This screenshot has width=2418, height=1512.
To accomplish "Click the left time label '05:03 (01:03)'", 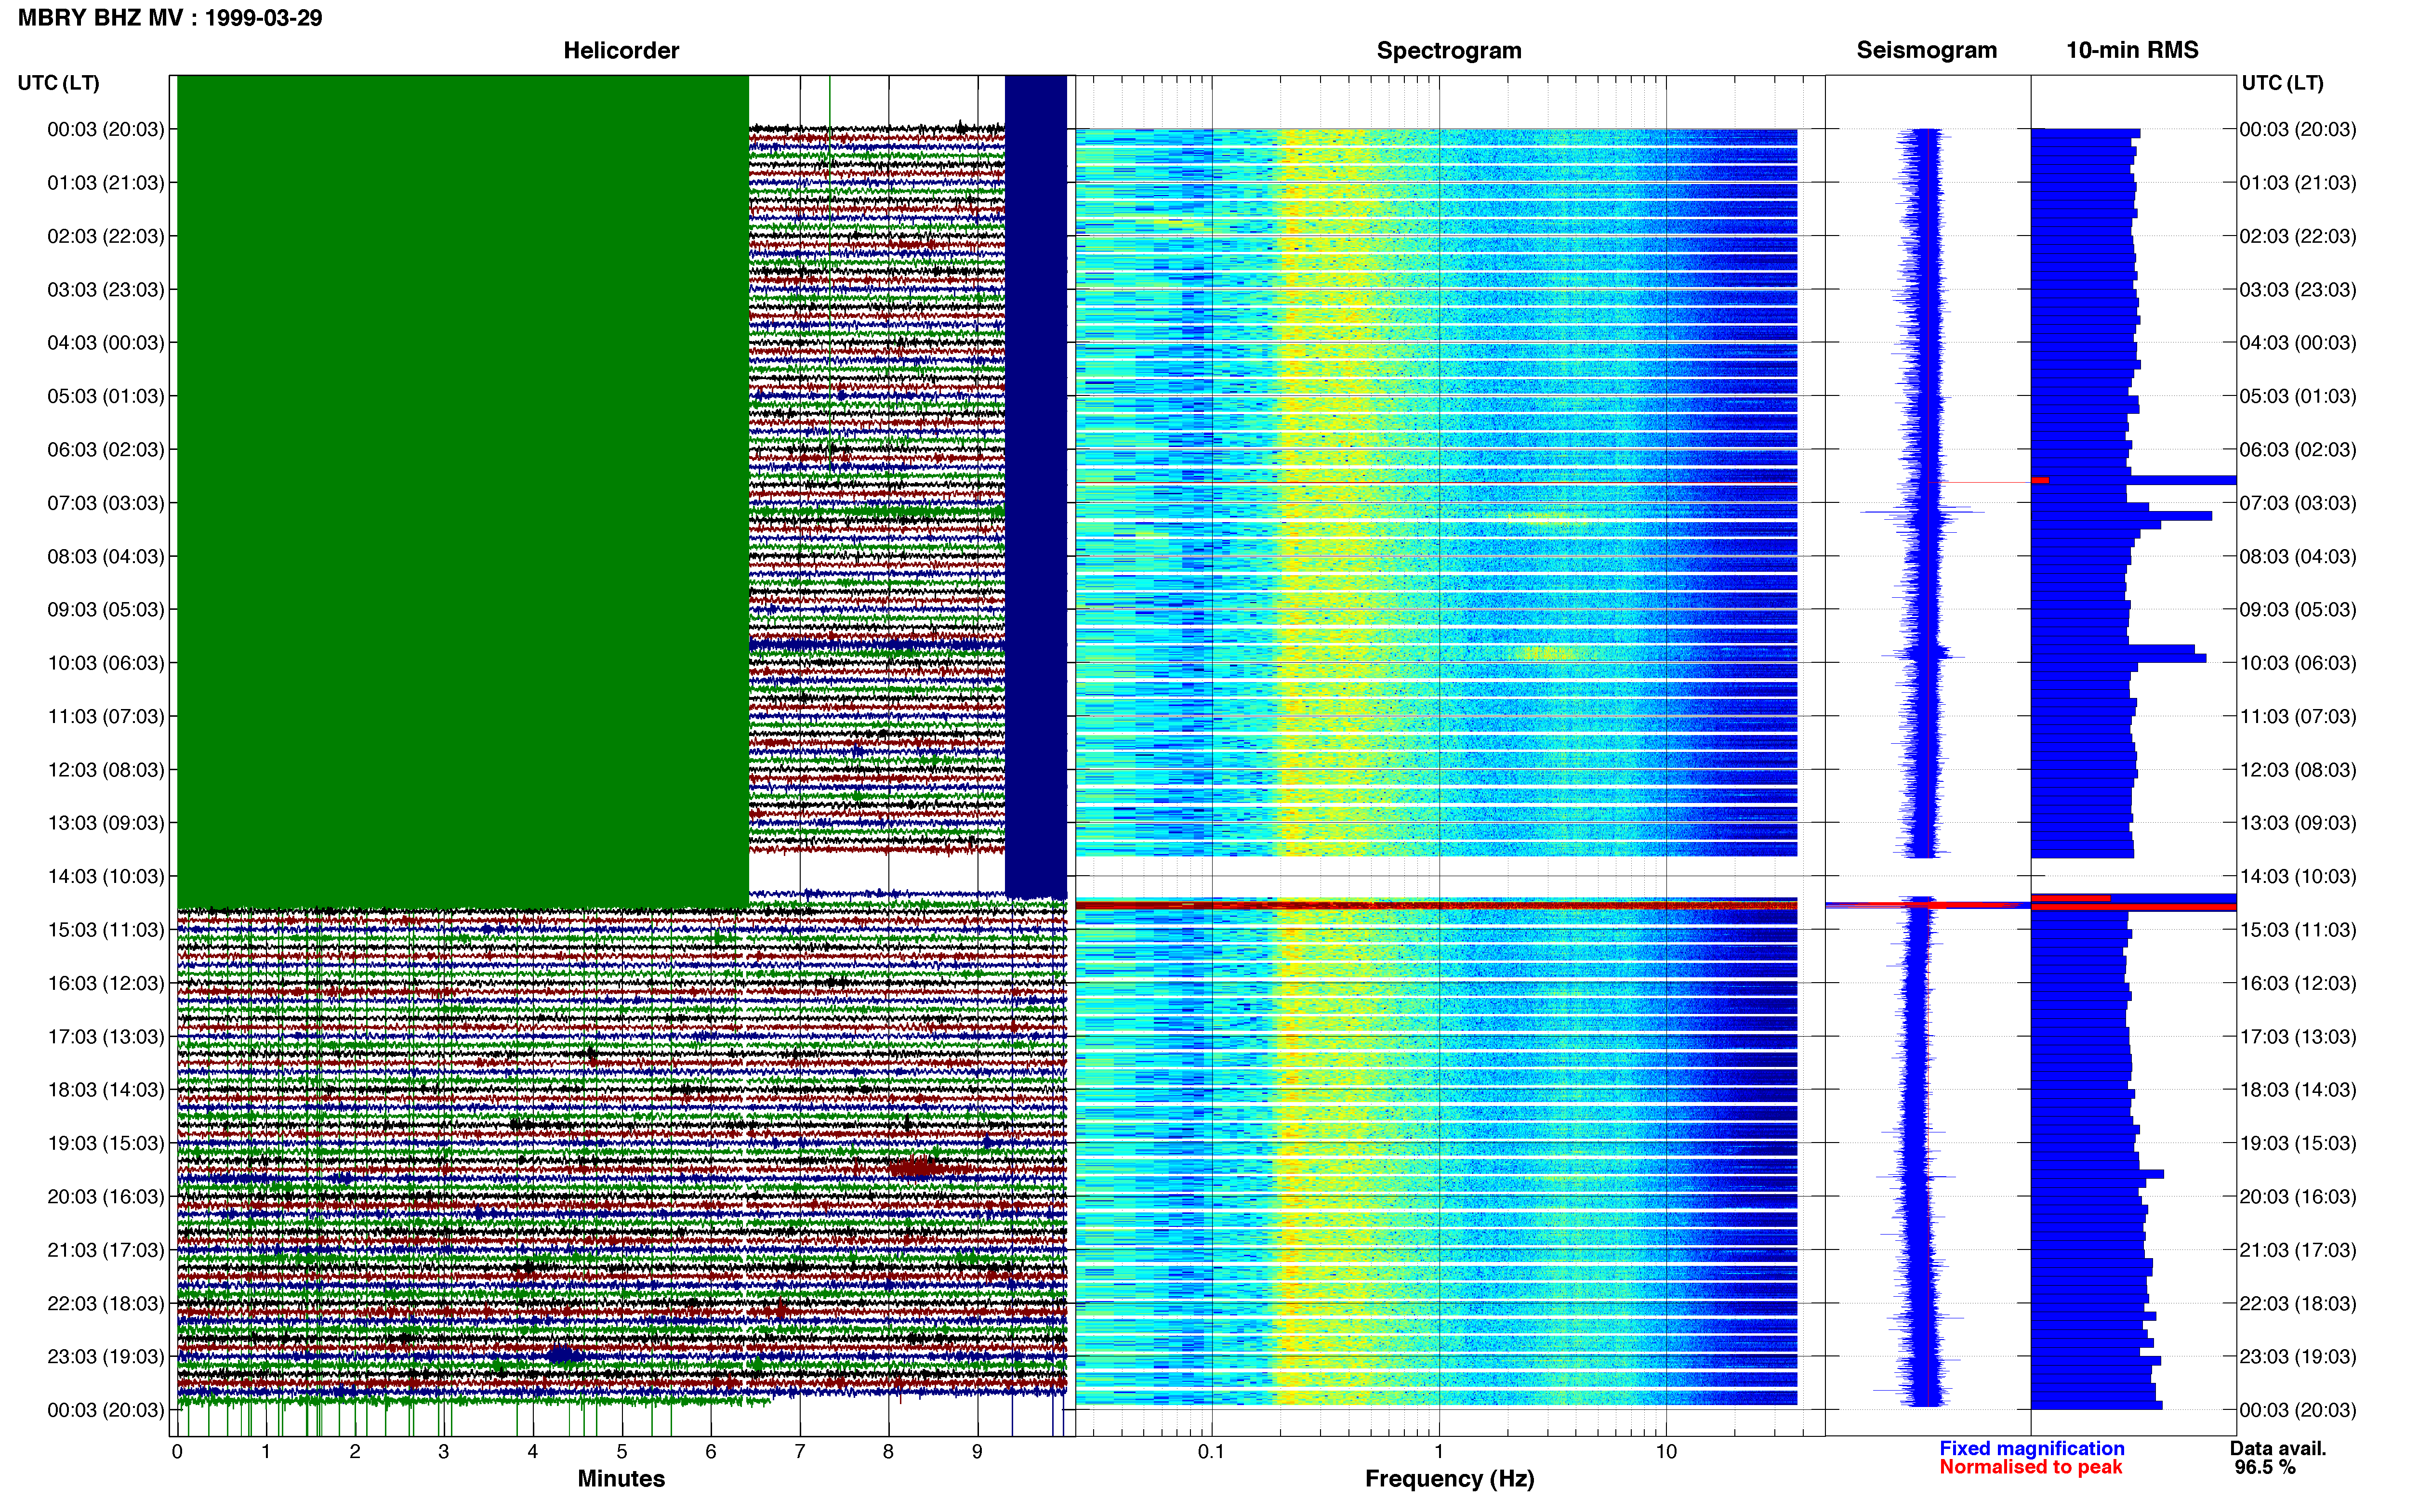I will [x=105, y=396].
